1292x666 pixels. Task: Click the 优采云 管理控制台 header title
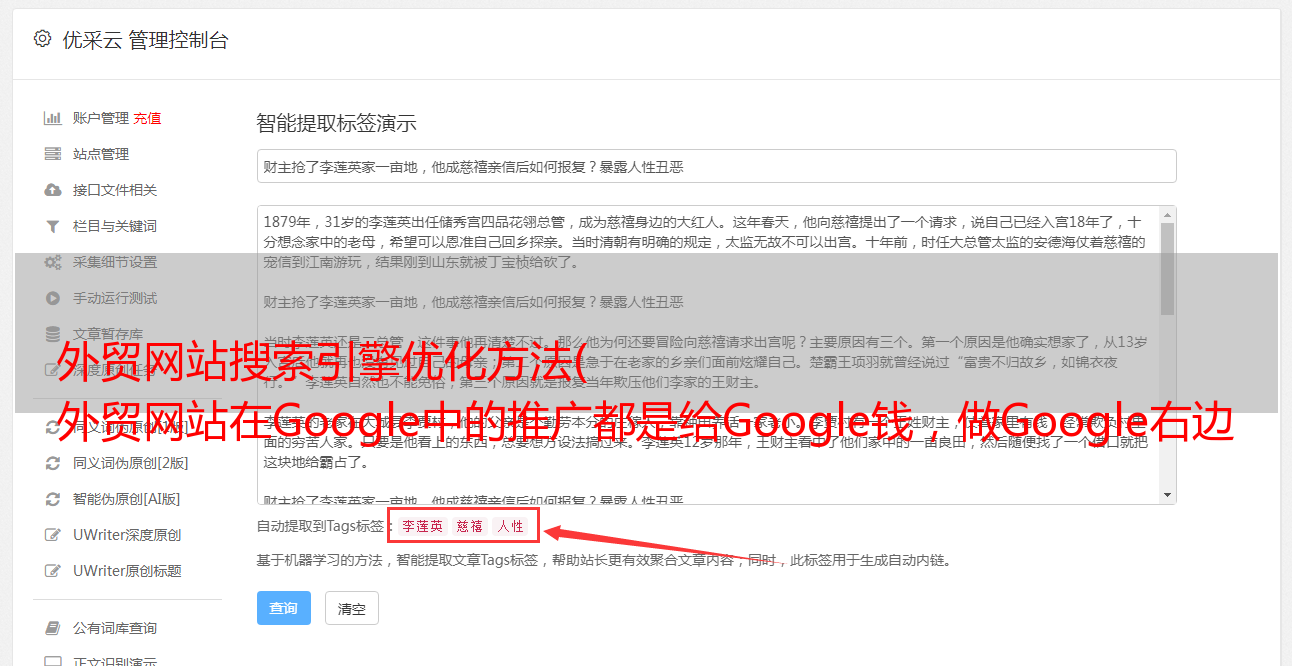click(x=146, y=40)
